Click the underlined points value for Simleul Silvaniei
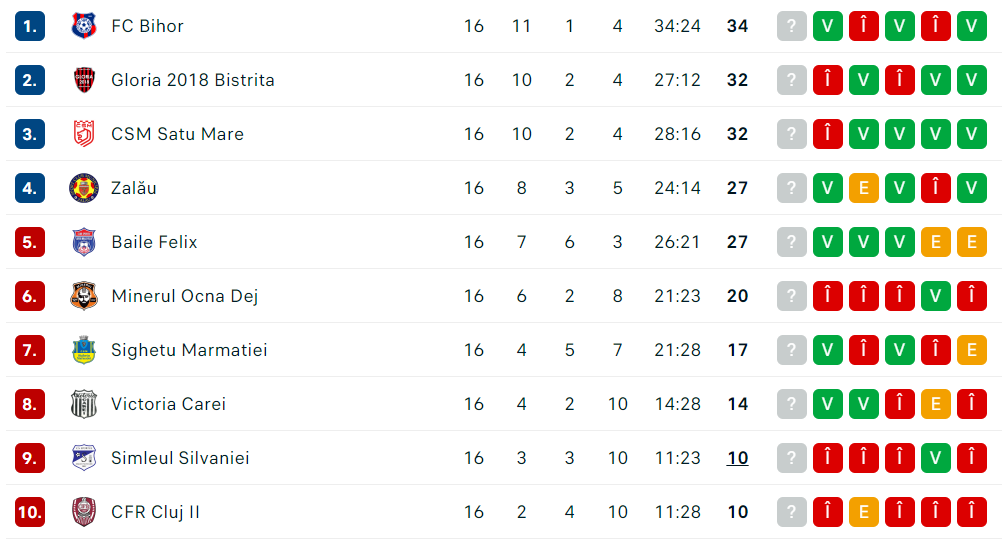The image size is (1005, 547). click(x=737, y=458)
